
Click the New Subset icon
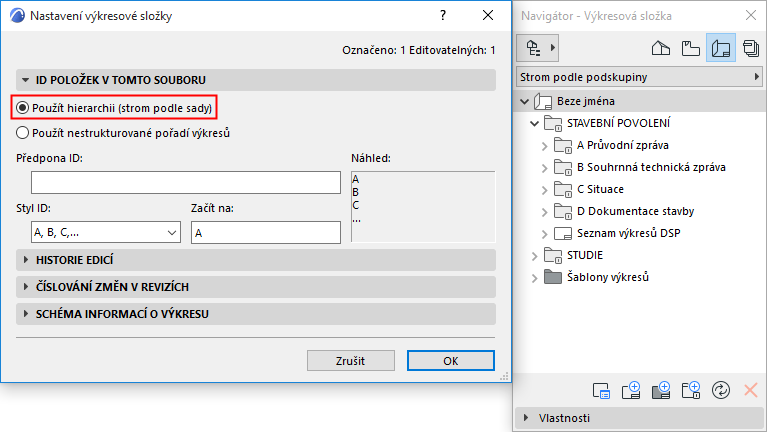click(690, 390)
